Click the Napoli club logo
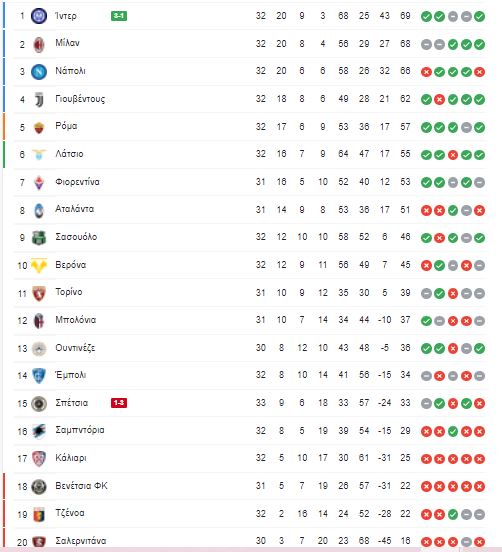 point(39,72)
